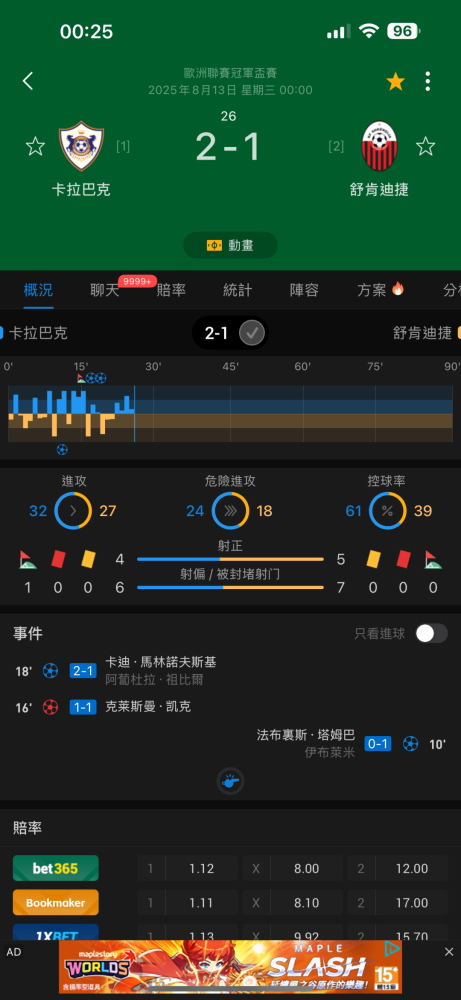
Task: Switch to the 聊天 tab
Action: (x=105, y=290)
